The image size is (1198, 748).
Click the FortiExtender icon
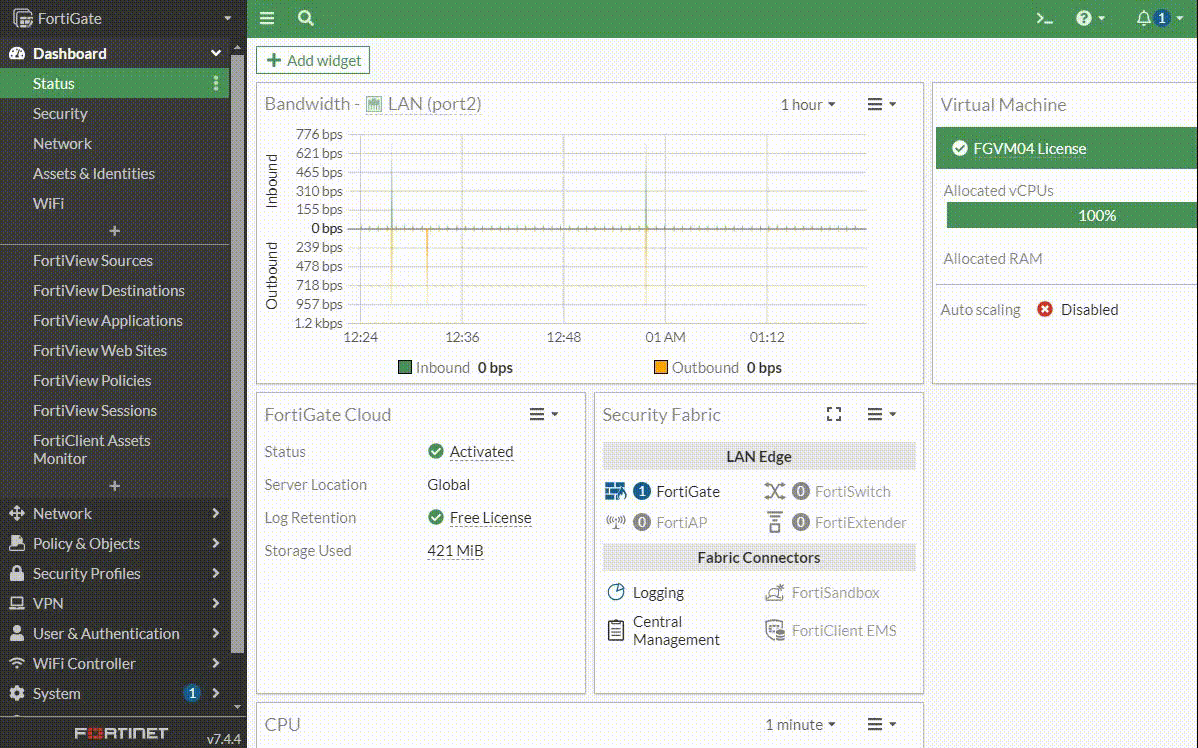point(775,523)
